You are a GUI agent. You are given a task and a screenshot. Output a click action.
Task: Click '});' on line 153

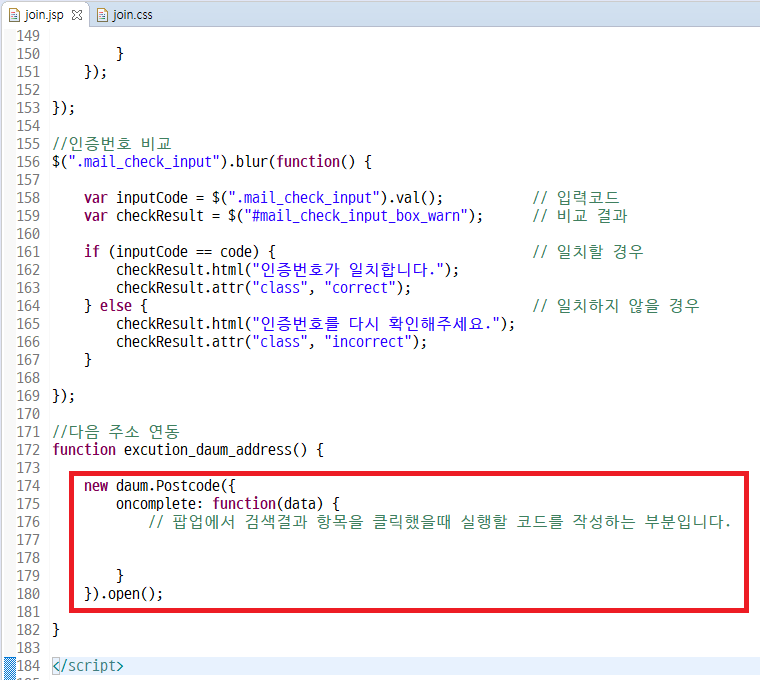pyautogui.click(x=63, y=108)
